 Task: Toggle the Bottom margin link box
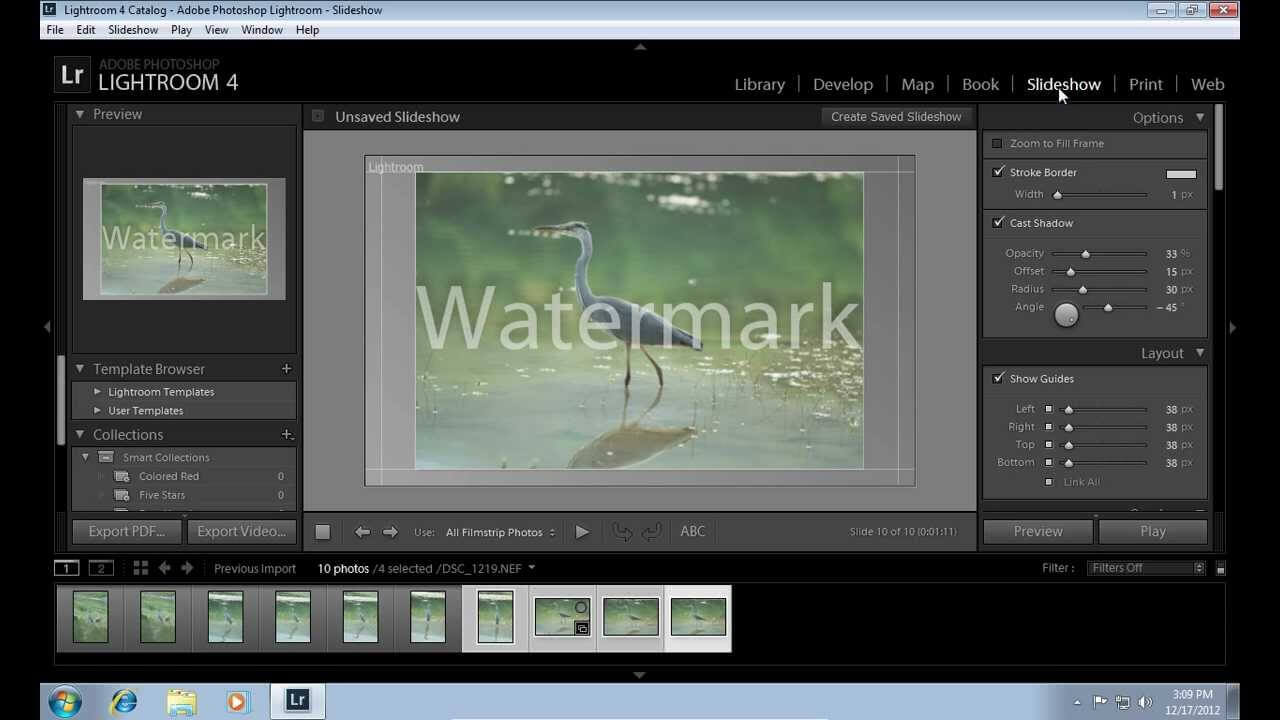[x=1048, y=463]
